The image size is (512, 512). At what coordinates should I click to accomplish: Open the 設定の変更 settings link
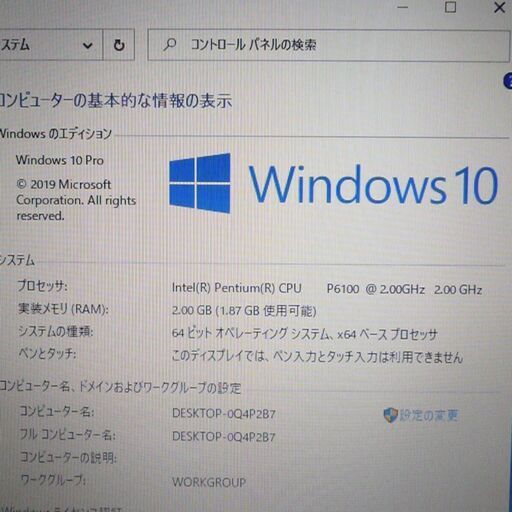pyautogui.click(x=429, y=415)
